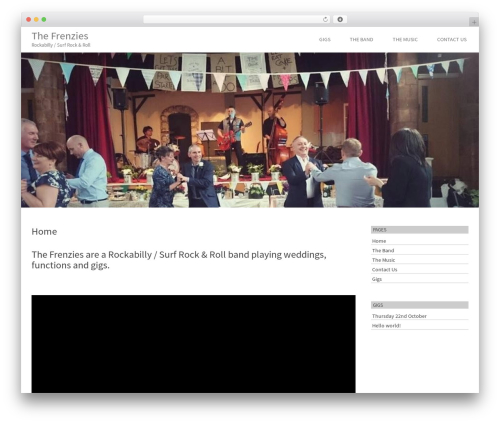This screenshot has height=423, width=500.
Task: Click the black embedded video area
Action: [x=193, y=344]
